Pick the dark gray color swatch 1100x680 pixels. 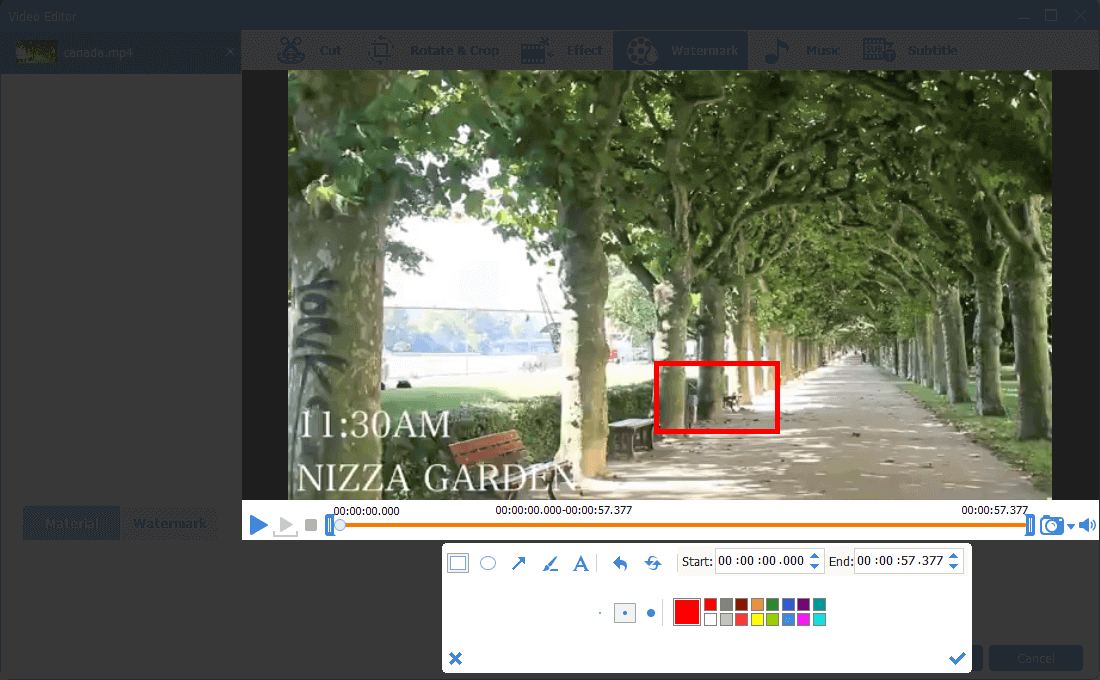726,604
